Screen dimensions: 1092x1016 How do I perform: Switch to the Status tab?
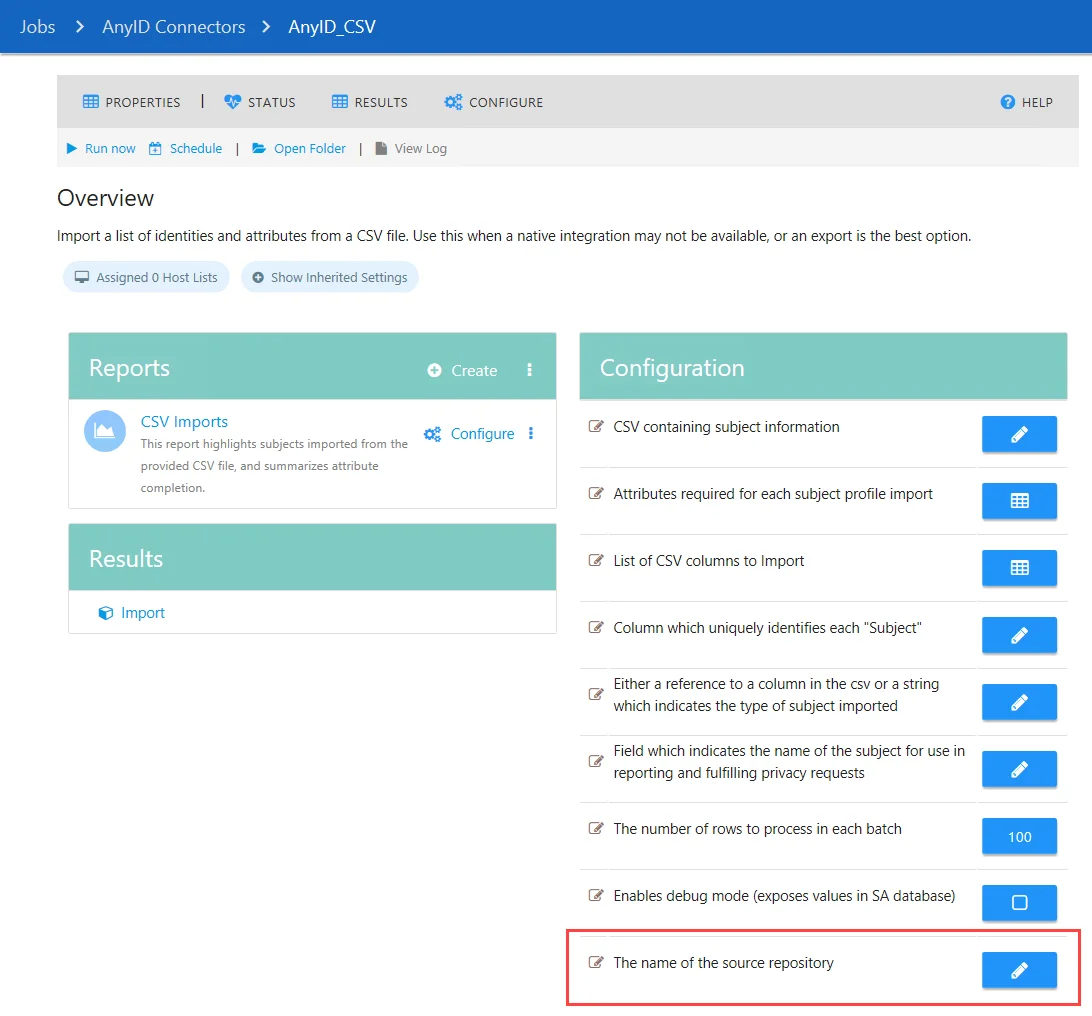[x=260, y=102]
